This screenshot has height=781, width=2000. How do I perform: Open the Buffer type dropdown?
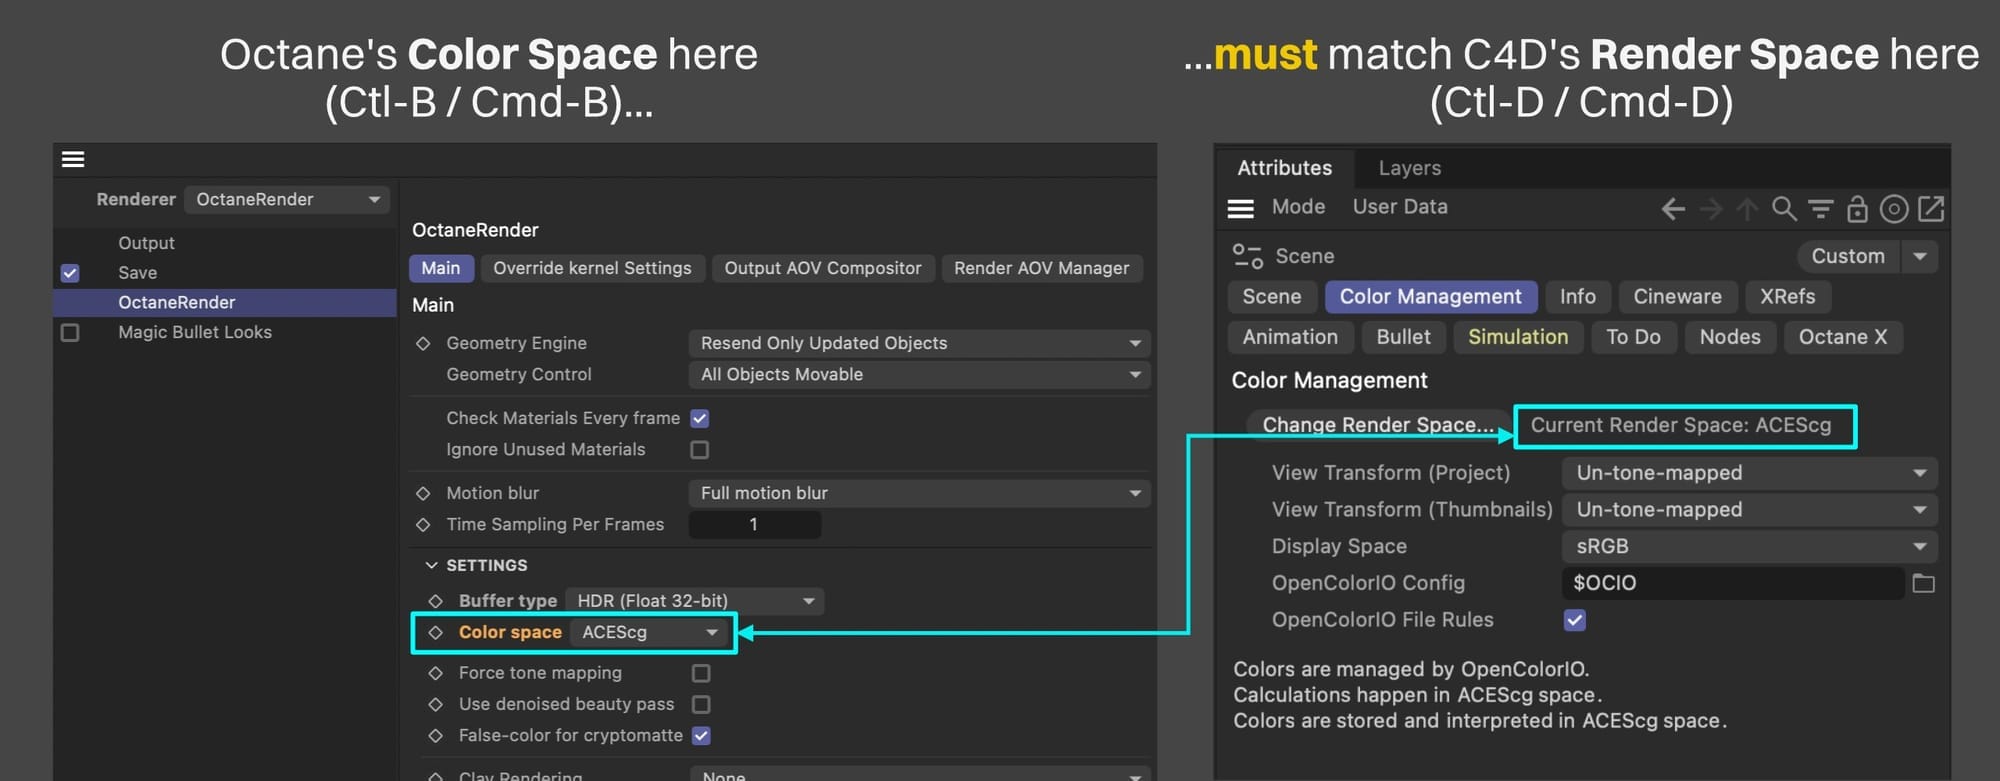tap(695, 601)
